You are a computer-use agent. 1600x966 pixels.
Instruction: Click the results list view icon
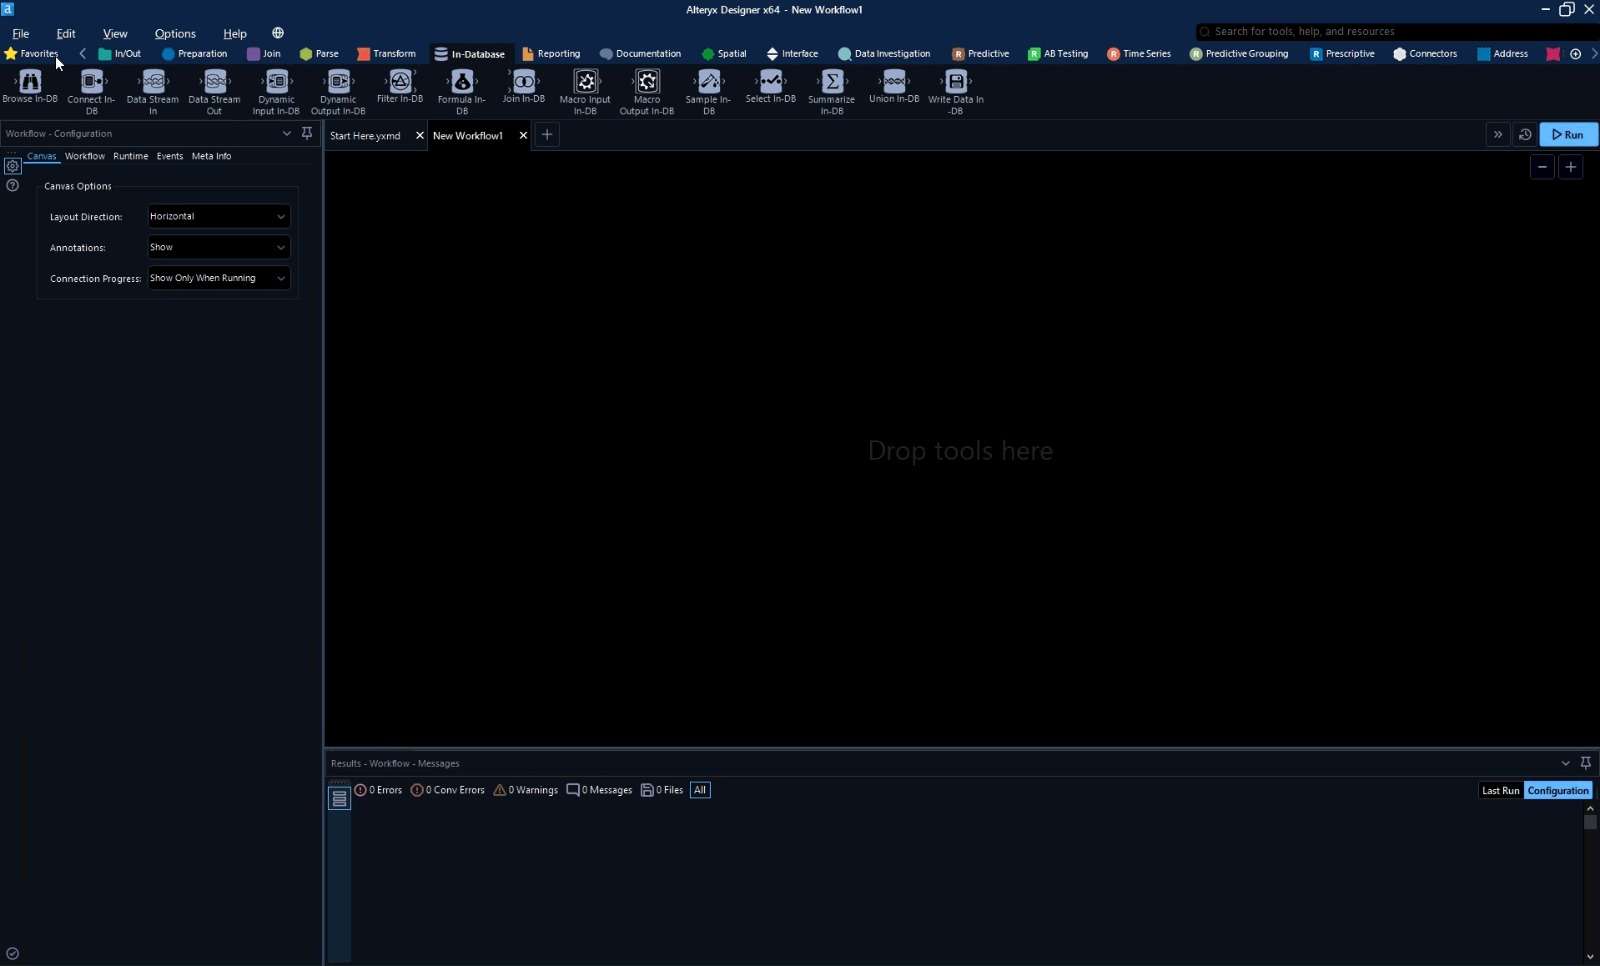(340, 798)
